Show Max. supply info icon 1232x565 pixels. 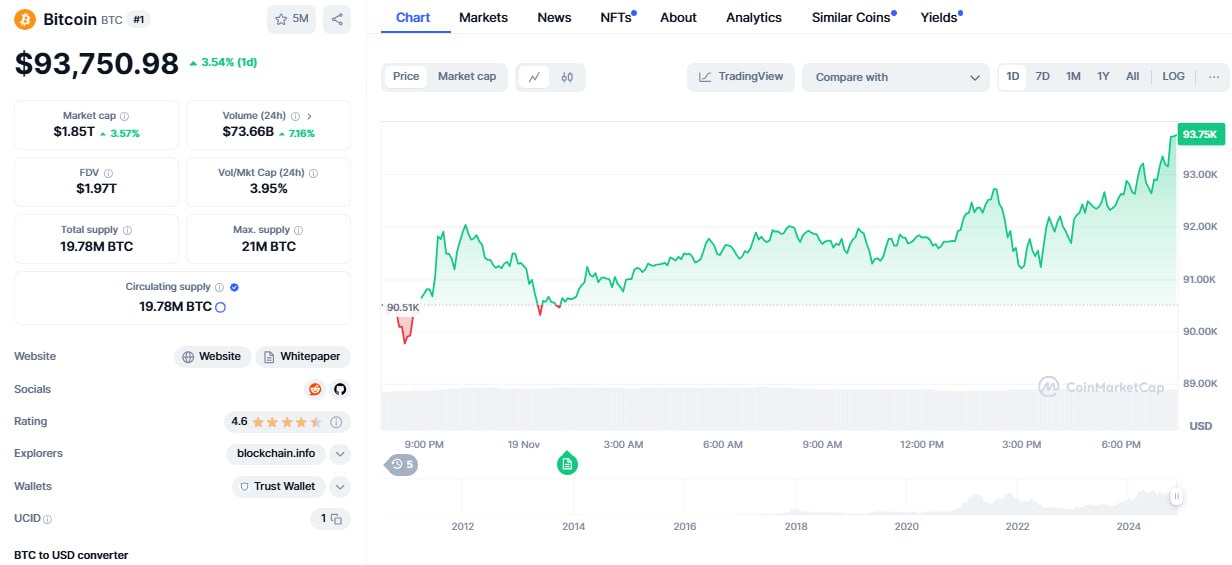pyautogui.click(x=299, y=230)
